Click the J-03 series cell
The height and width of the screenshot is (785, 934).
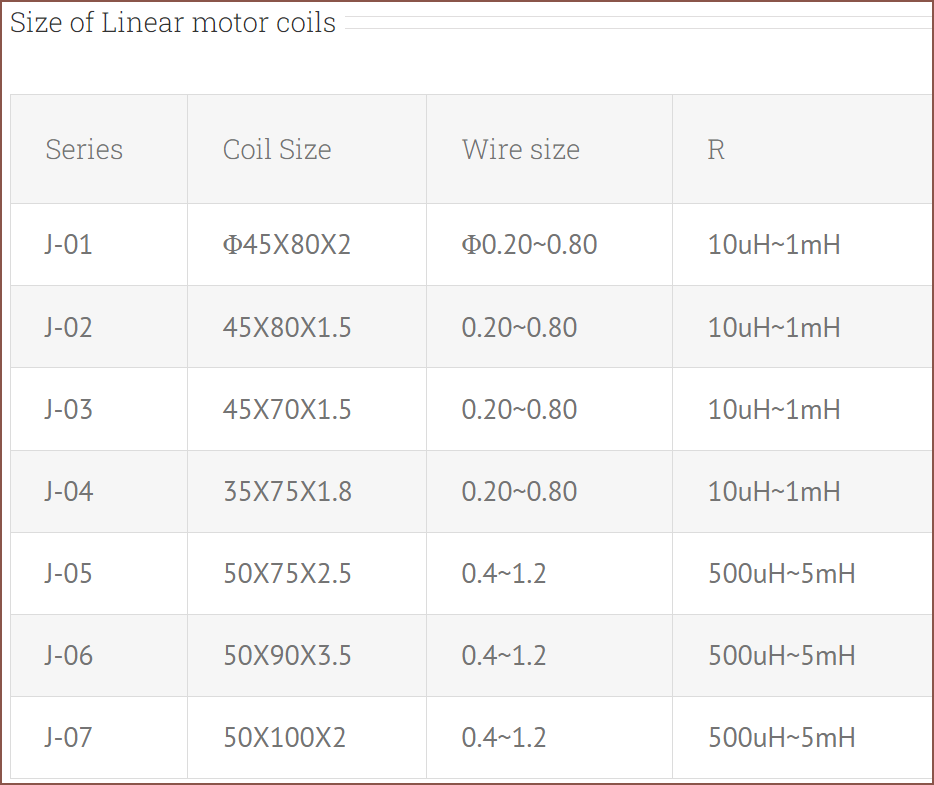tap(69, 409)
